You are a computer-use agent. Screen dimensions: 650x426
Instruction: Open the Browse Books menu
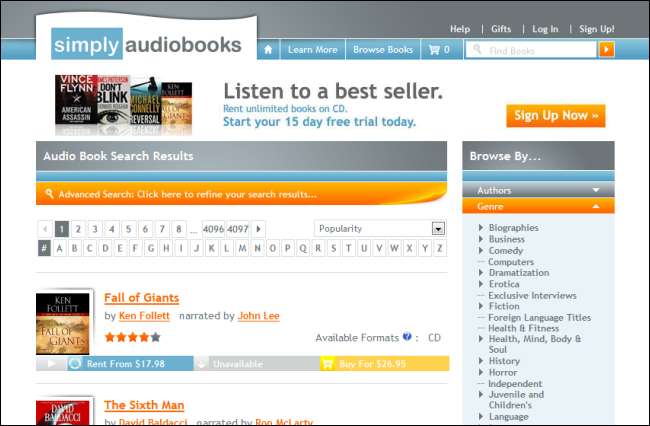click(x=383, y=50)
